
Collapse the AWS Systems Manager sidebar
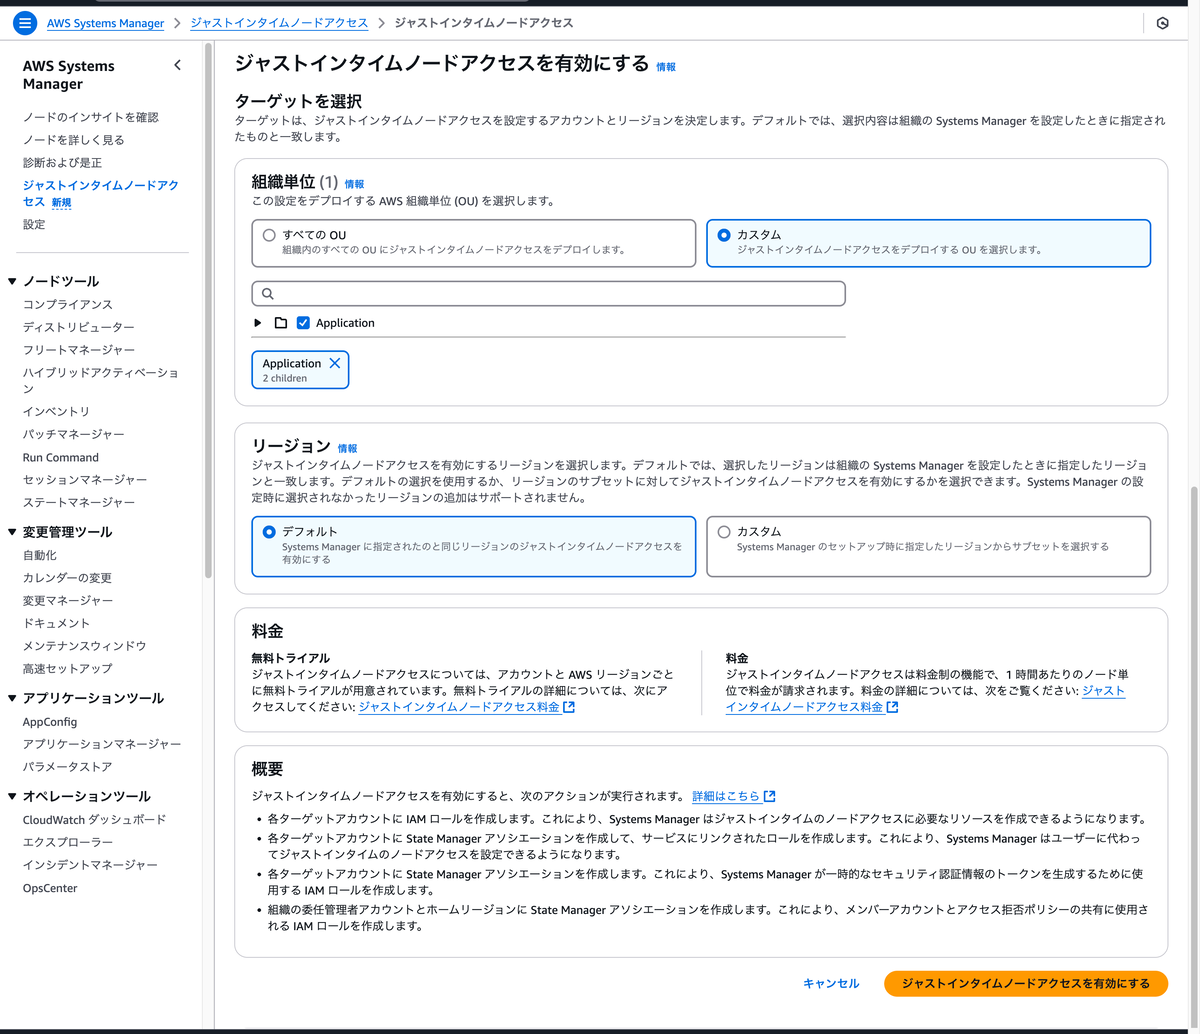(x=178, y=65)
